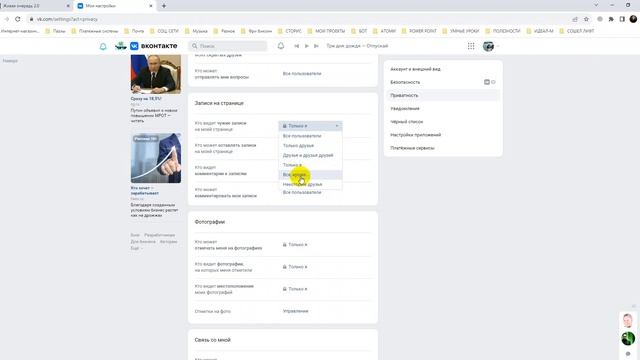Click the badge icon beside Безопасность
The width and height of the screenshot is (640, 360).
(487, 82)
